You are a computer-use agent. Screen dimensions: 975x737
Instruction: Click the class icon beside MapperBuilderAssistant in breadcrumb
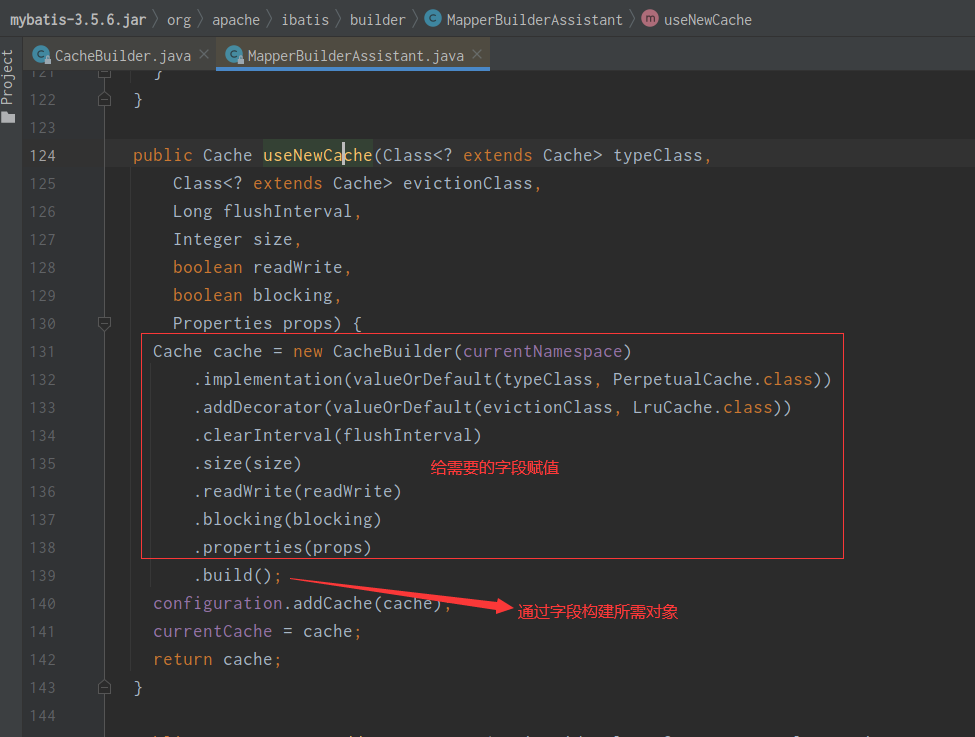(432, 18)
